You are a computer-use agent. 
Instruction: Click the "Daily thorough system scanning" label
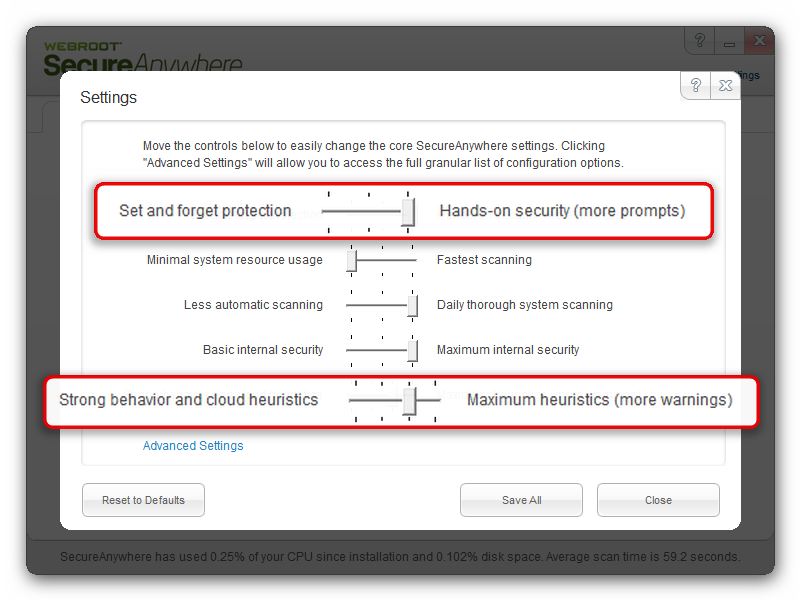[x=525, y=305]
